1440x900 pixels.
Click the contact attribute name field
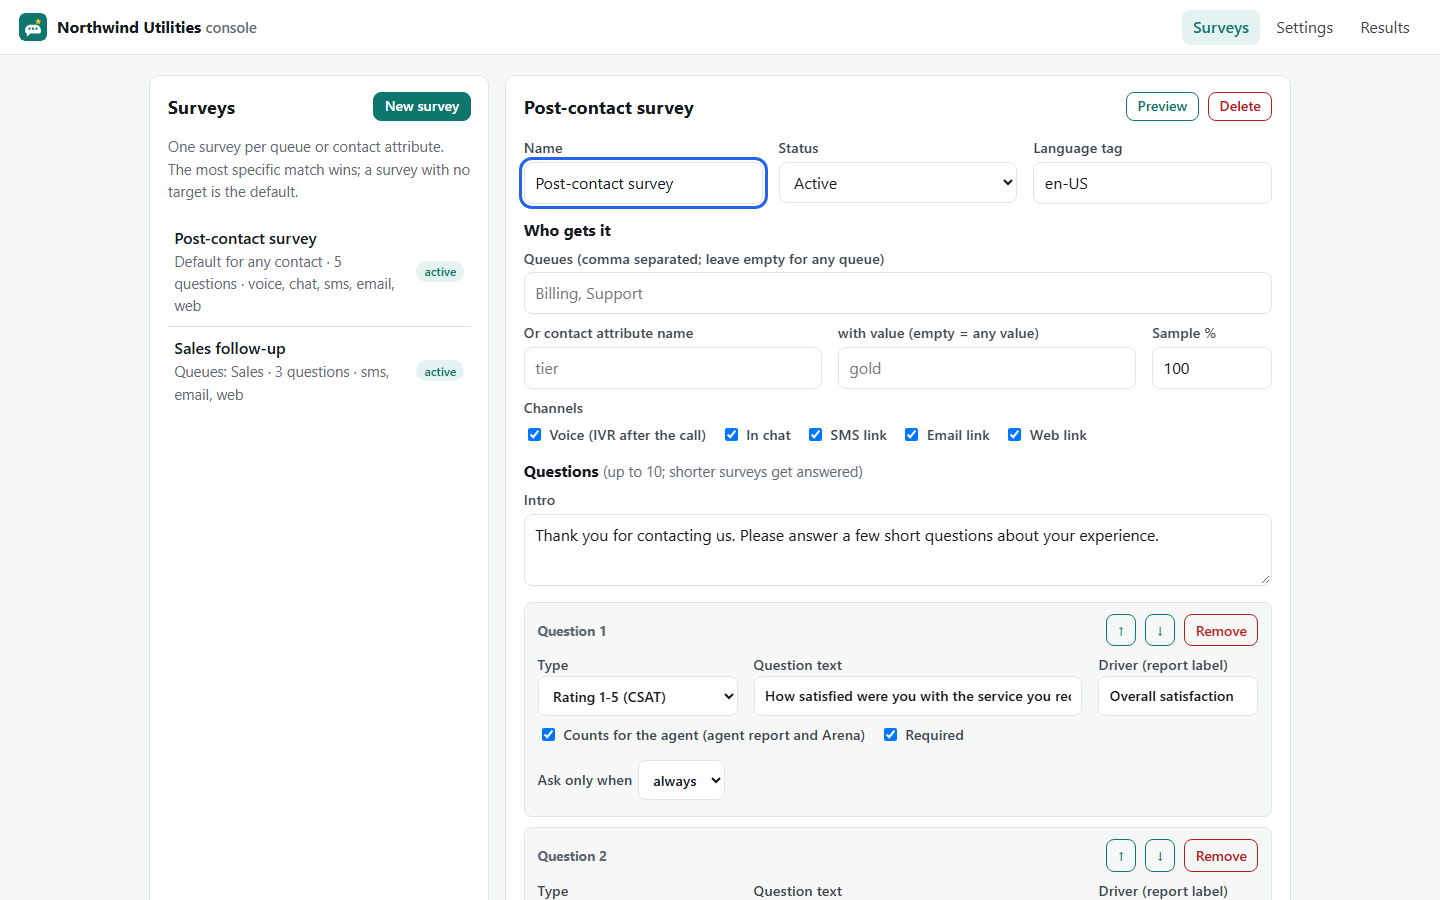pyautogui.click(x=673, y=368)
